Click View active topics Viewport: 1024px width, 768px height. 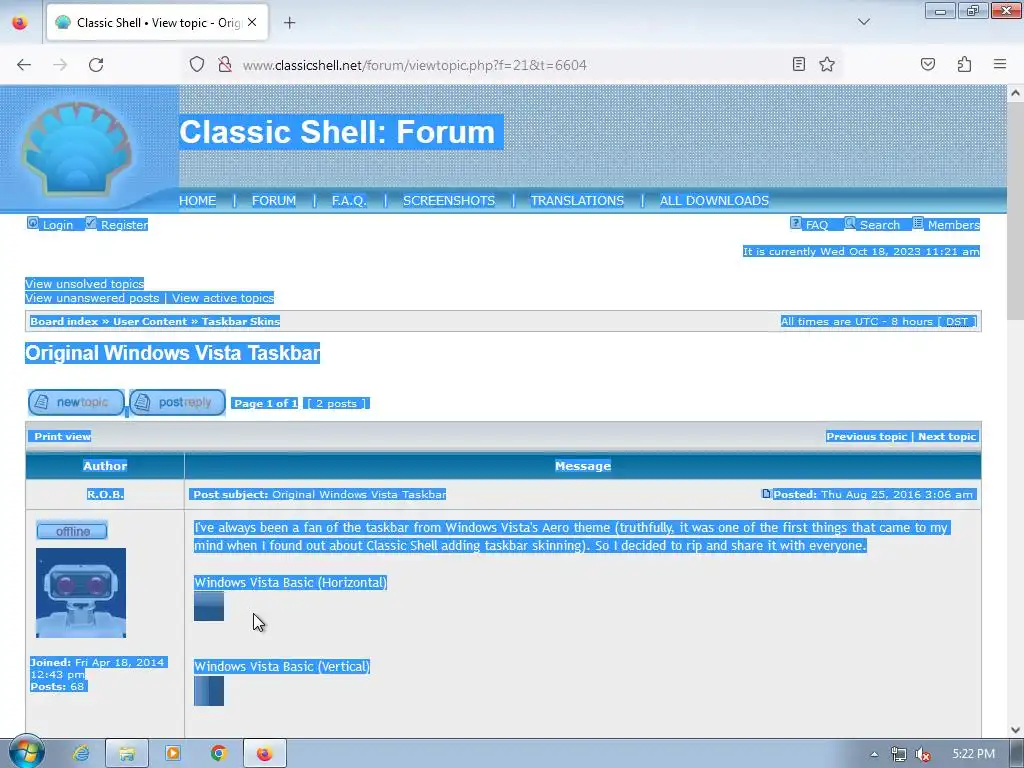click(x=223, y=298)
